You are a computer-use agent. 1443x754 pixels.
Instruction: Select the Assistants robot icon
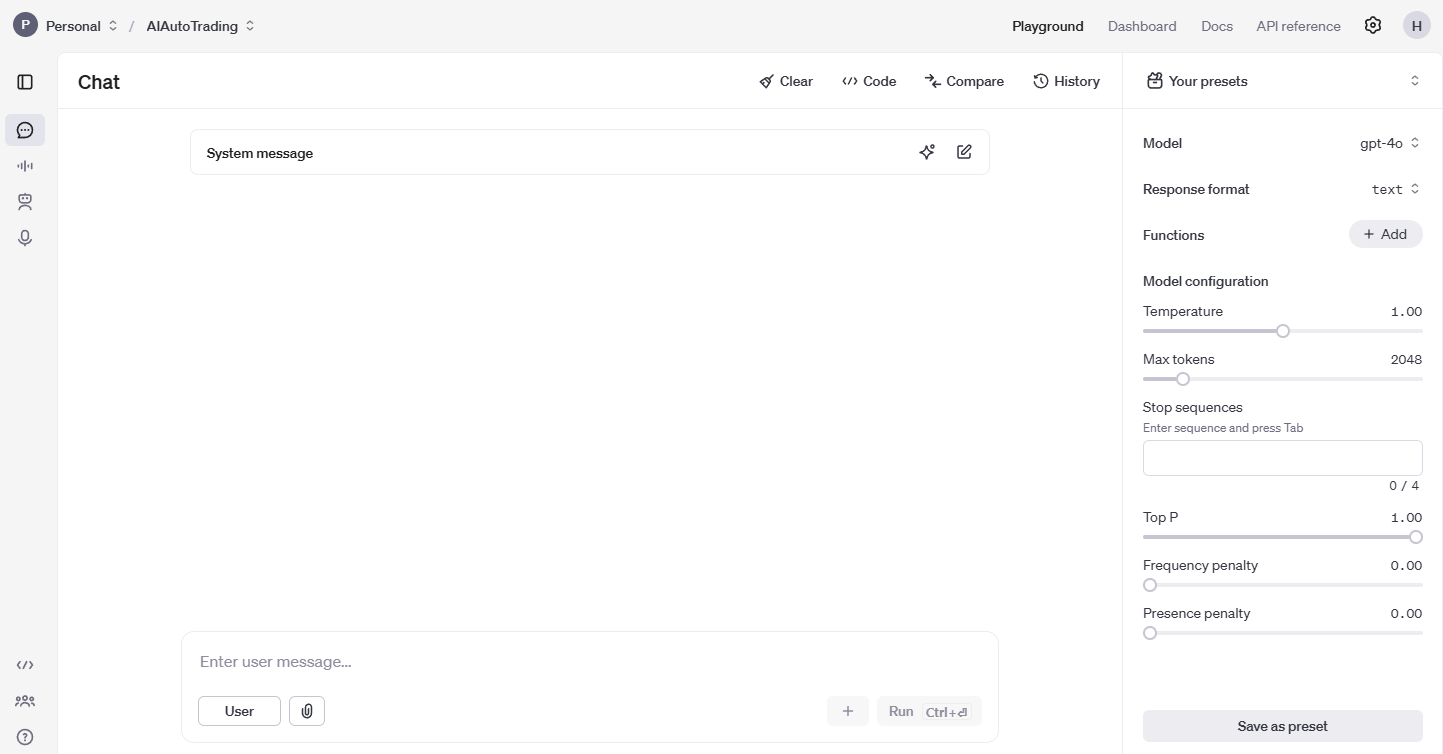pos(25,202)
